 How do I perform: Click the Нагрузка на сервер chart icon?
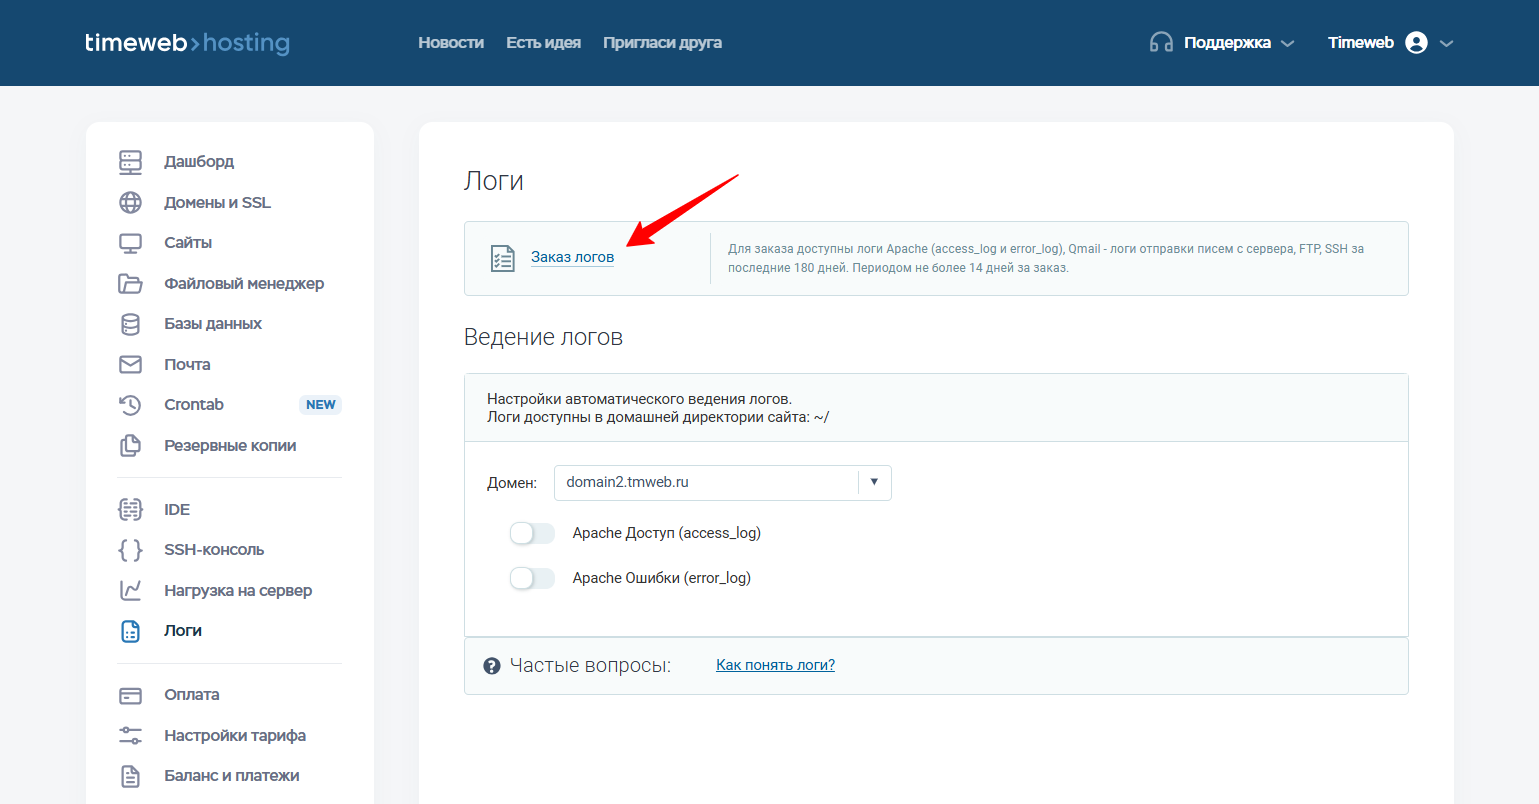[131, 591]
